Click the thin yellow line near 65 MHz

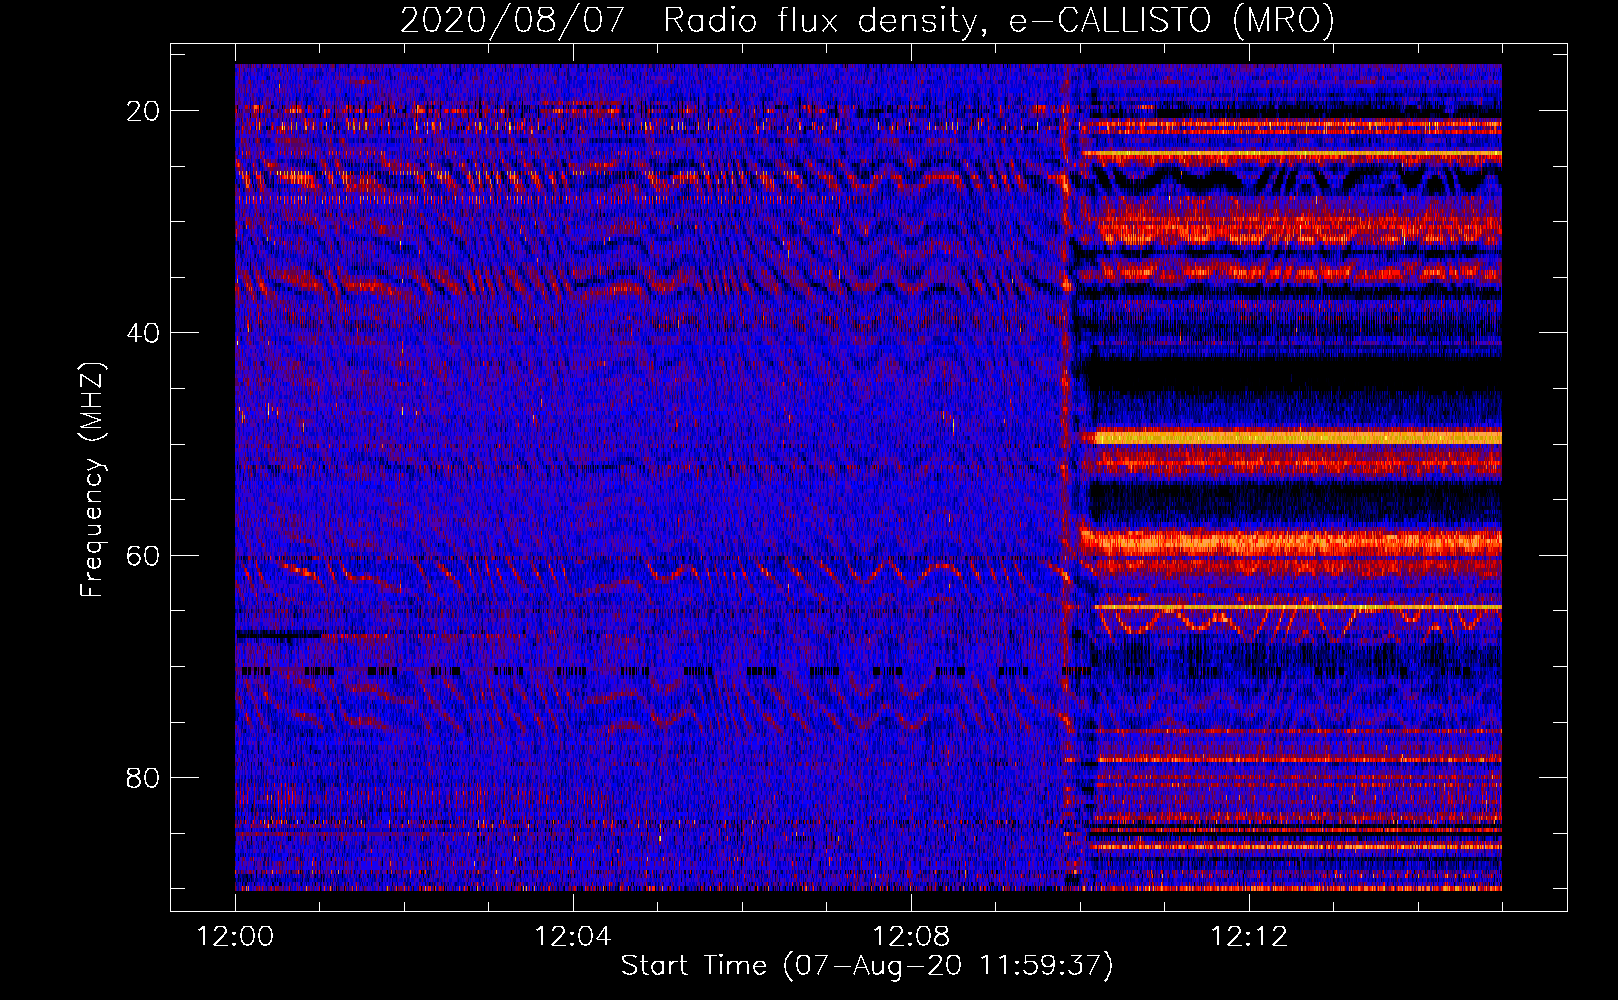coord(1298,607)
